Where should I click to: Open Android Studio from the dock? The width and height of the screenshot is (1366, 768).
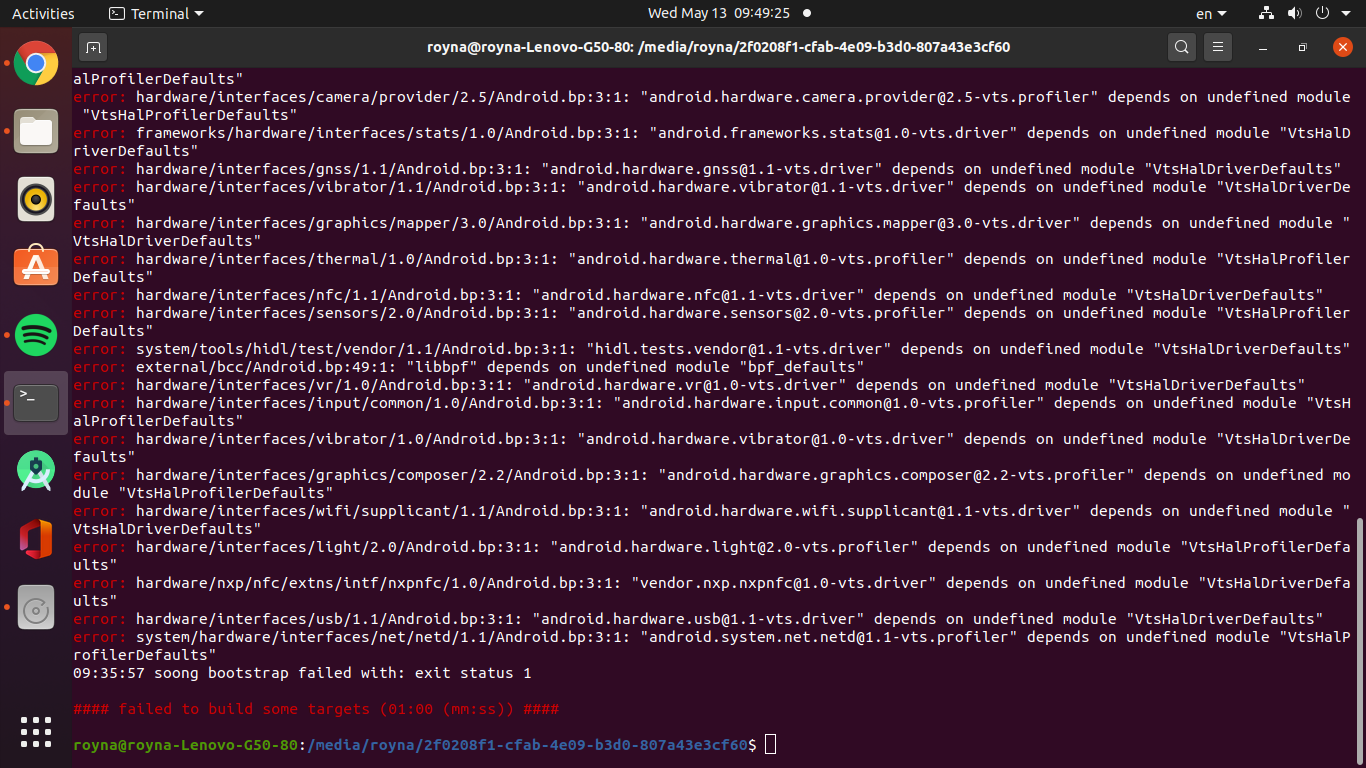[x=35, y=471]
